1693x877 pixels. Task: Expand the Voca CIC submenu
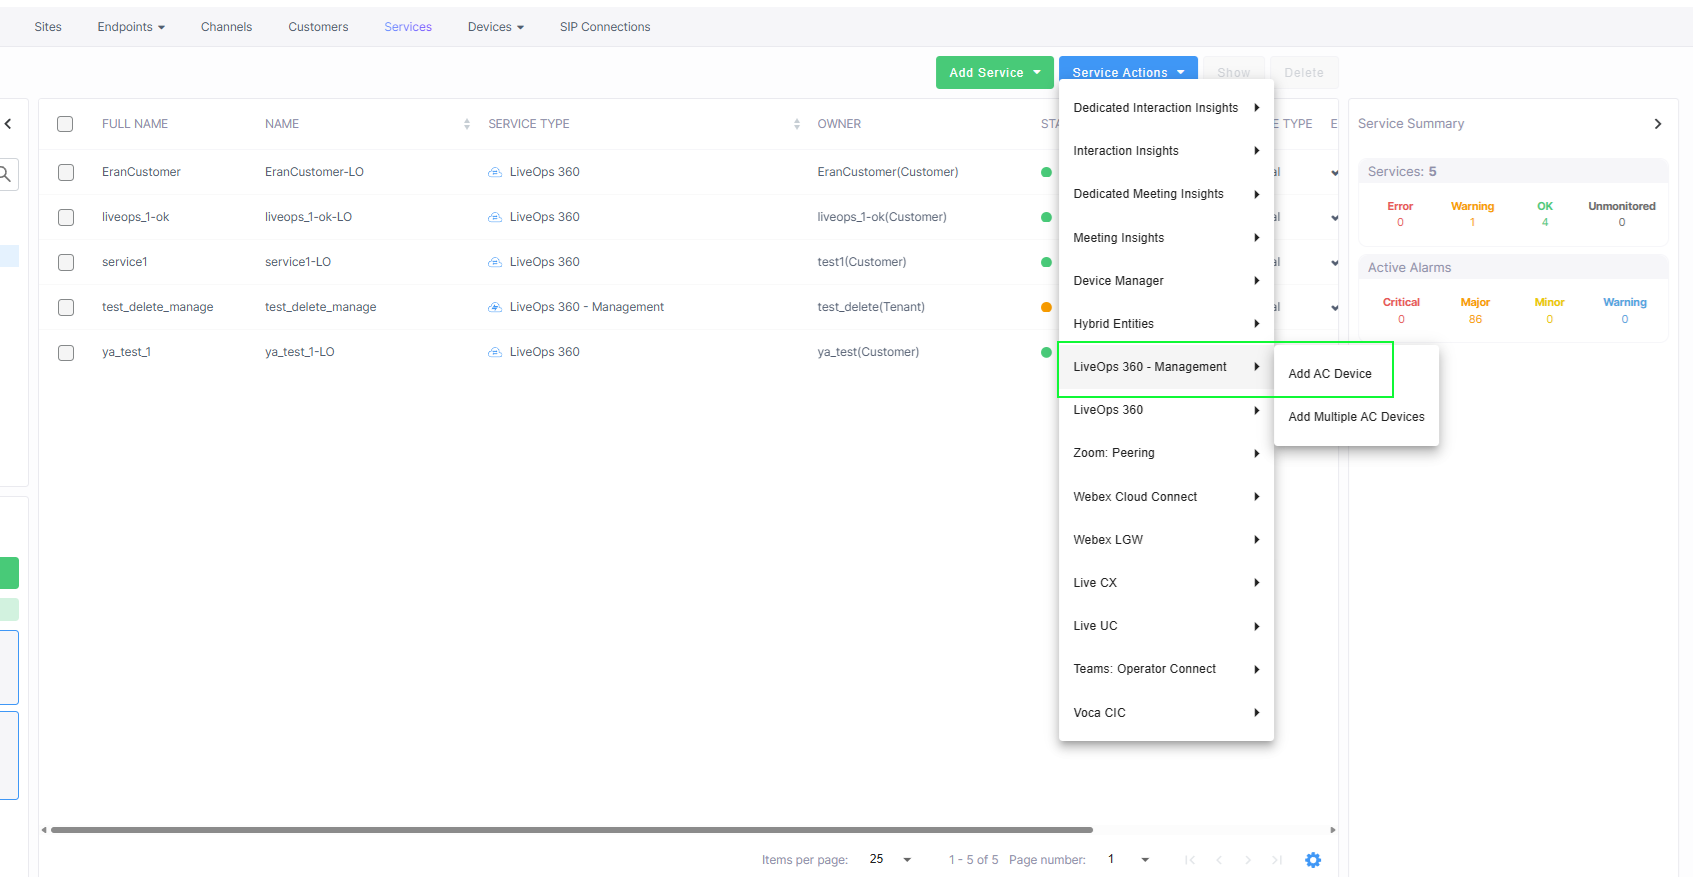(x=1166, y=713)
